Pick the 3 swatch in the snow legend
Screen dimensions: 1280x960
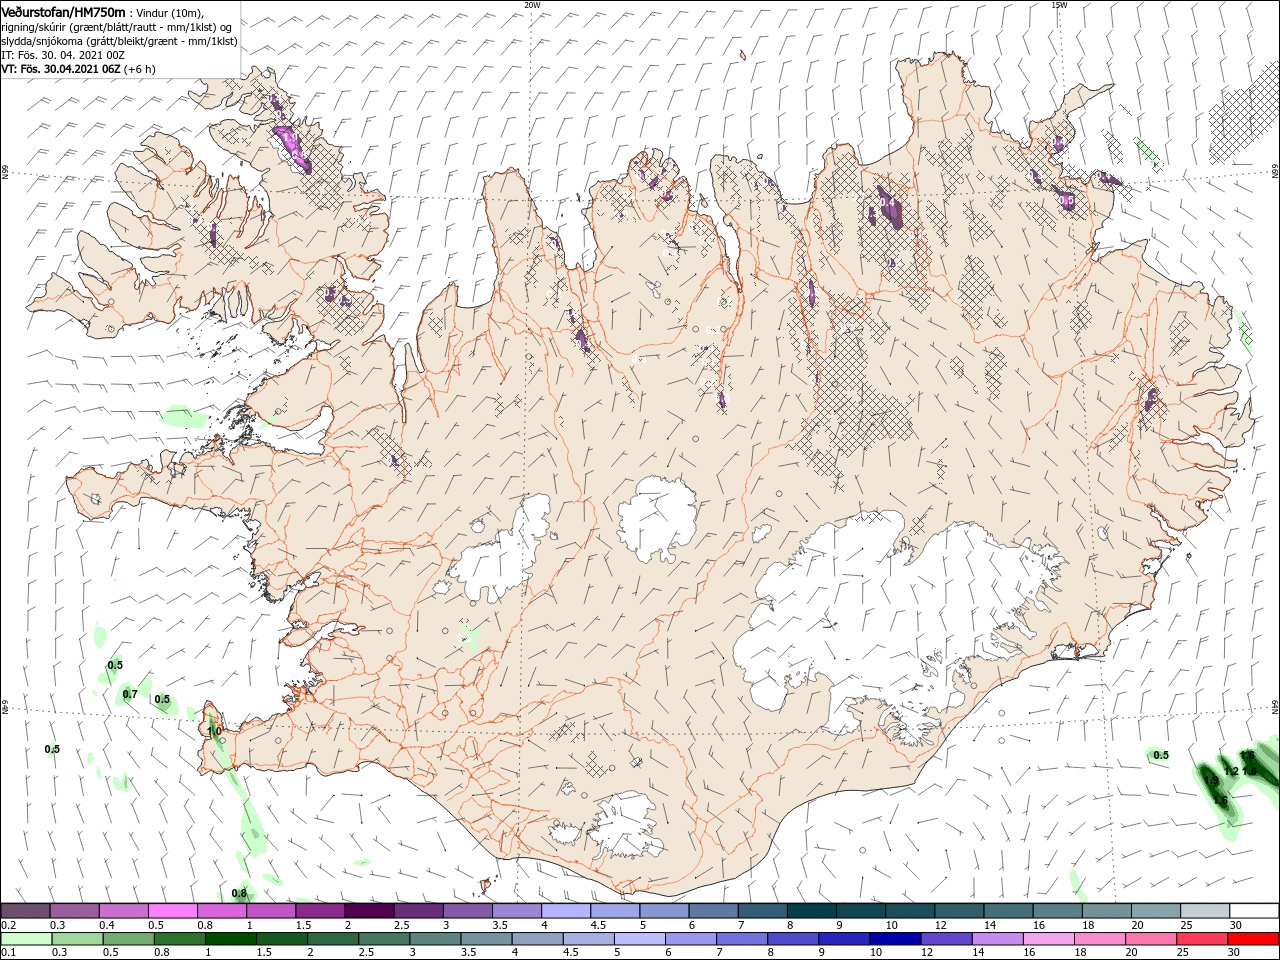click(x=468, y=911)
